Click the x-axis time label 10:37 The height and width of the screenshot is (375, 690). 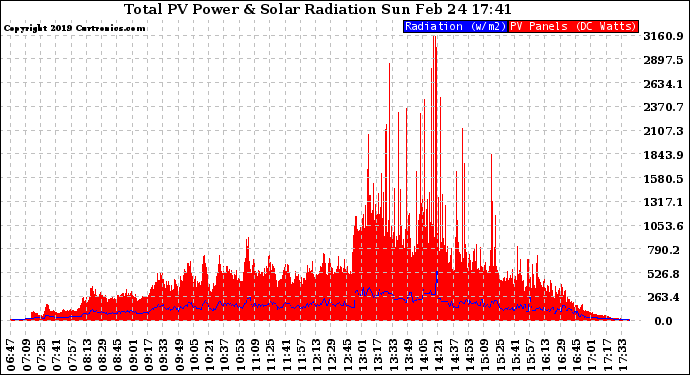coord(224,355)
